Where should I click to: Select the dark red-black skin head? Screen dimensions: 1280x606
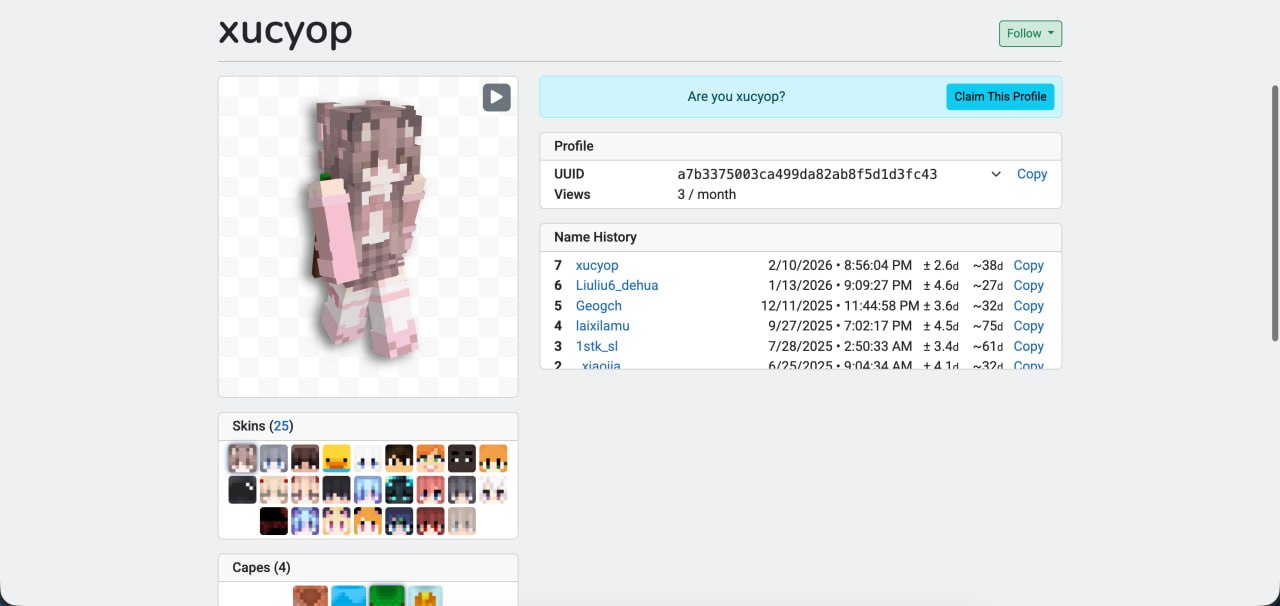point(274,521)
